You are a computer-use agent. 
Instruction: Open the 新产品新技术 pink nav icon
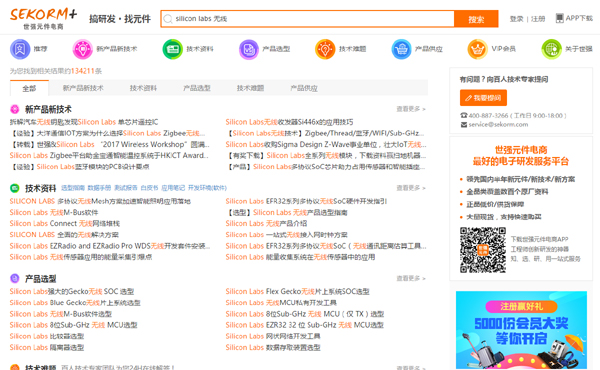(83, 49)
